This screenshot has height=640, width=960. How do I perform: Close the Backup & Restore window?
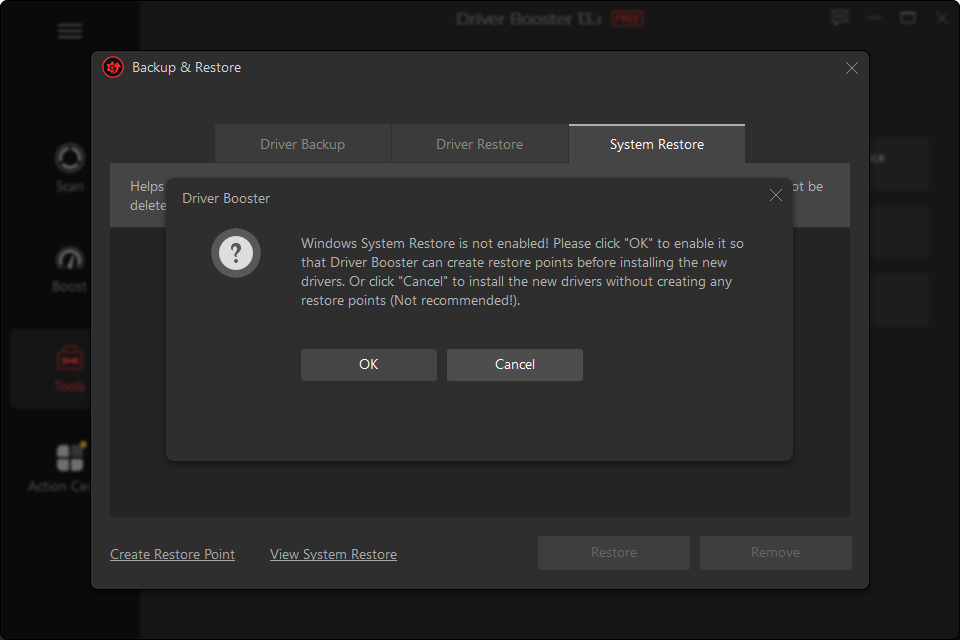coord(851,68)
